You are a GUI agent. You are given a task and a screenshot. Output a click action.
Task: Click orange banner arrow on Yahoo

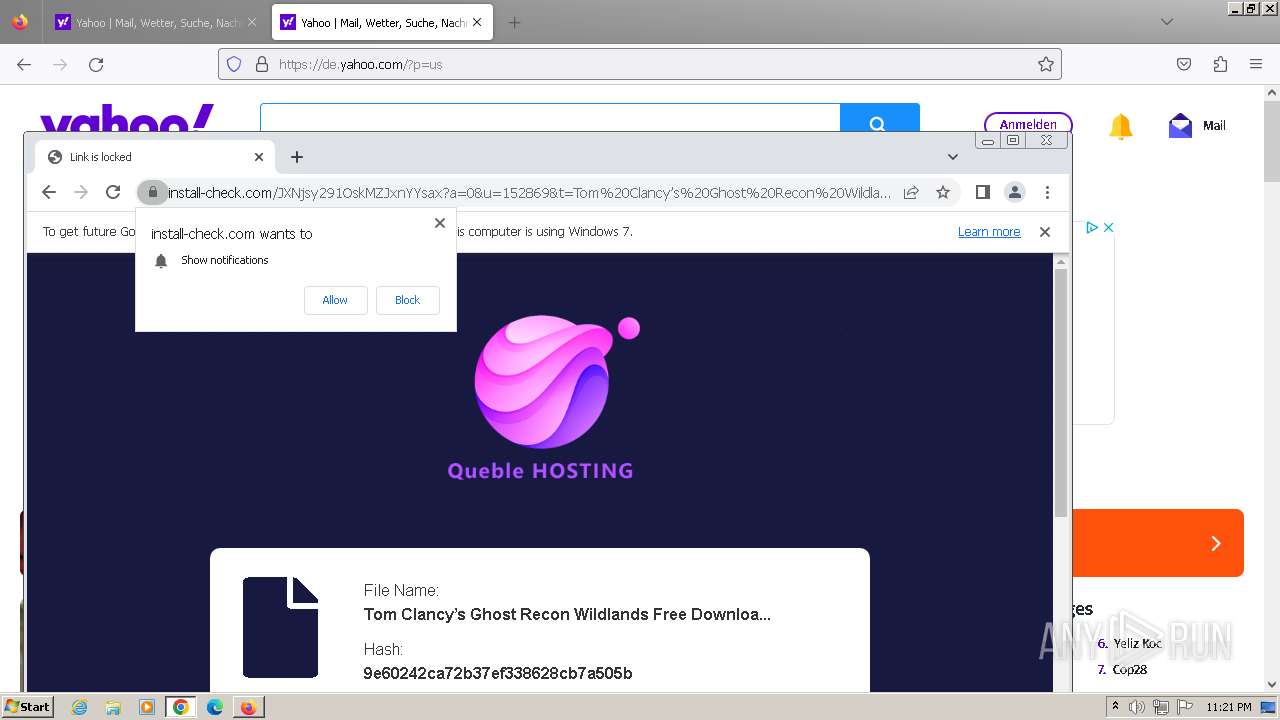1216,543
